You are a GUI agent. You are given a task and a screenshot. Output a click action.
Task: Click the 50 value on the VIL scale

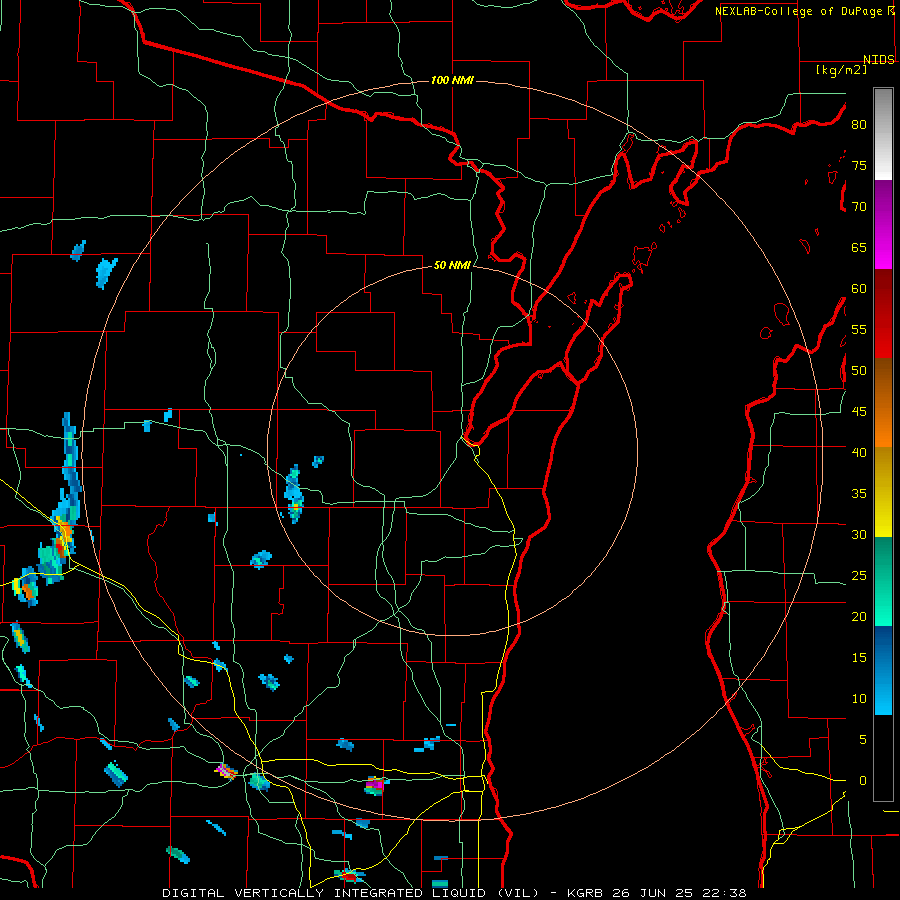pyautogui.click(x=859, y=371)
